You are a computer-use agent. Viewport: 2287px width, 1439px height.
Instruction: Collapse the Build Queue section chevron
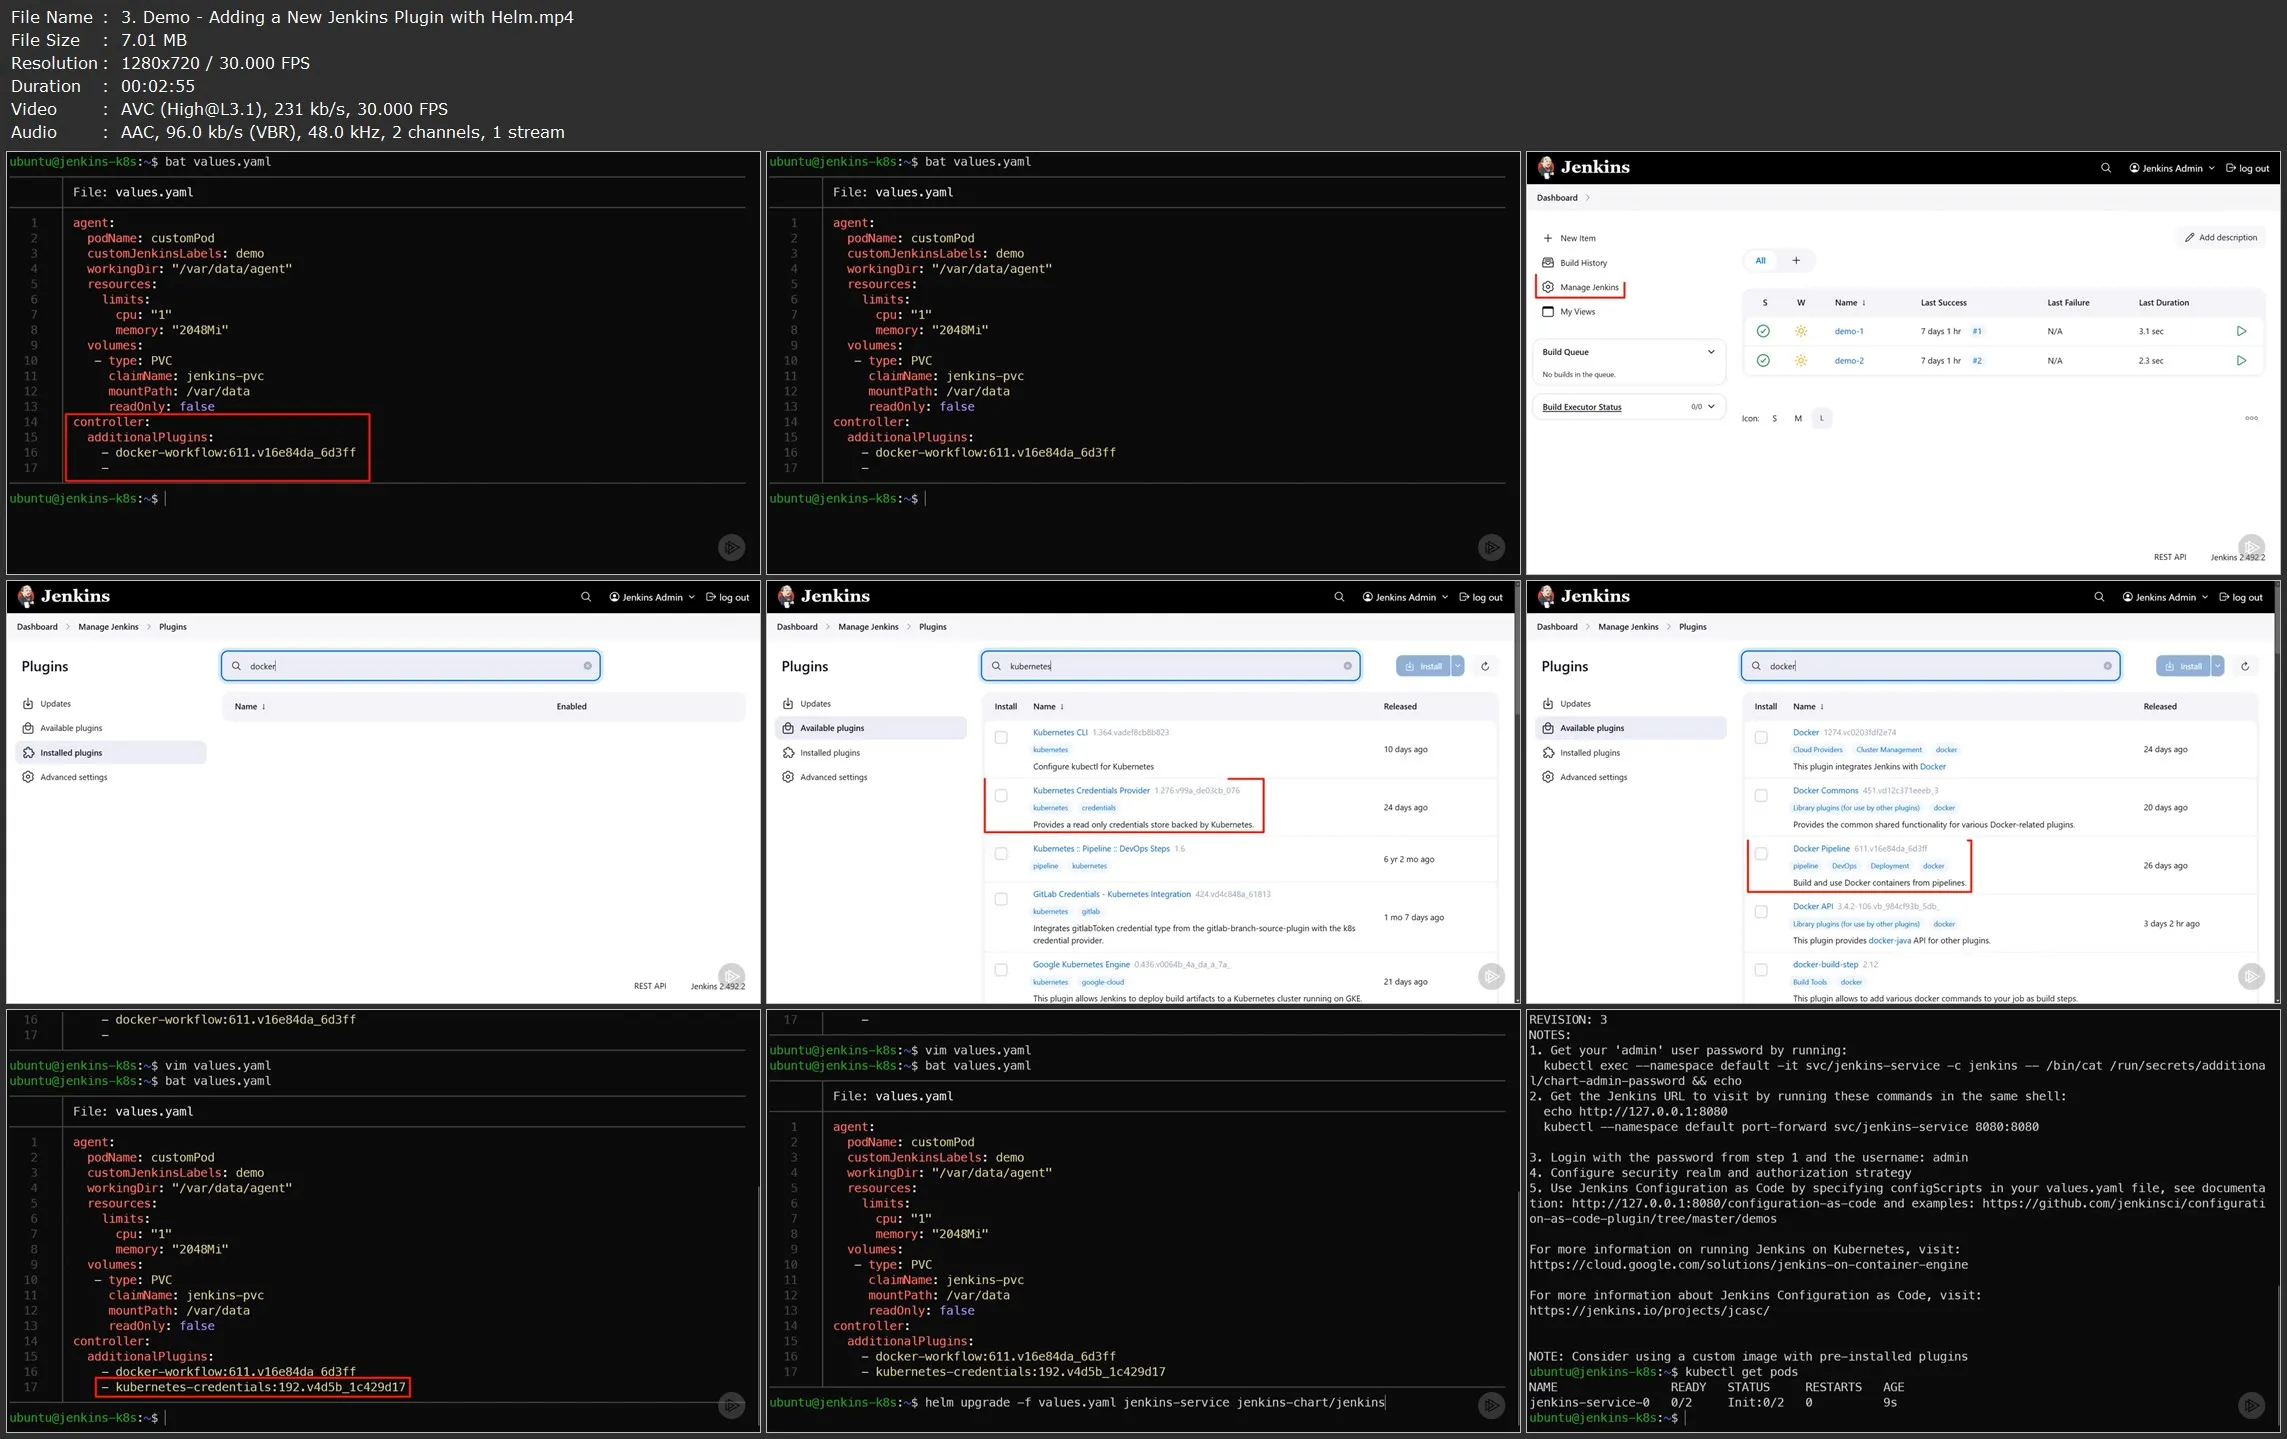[x=1711, y=352]
